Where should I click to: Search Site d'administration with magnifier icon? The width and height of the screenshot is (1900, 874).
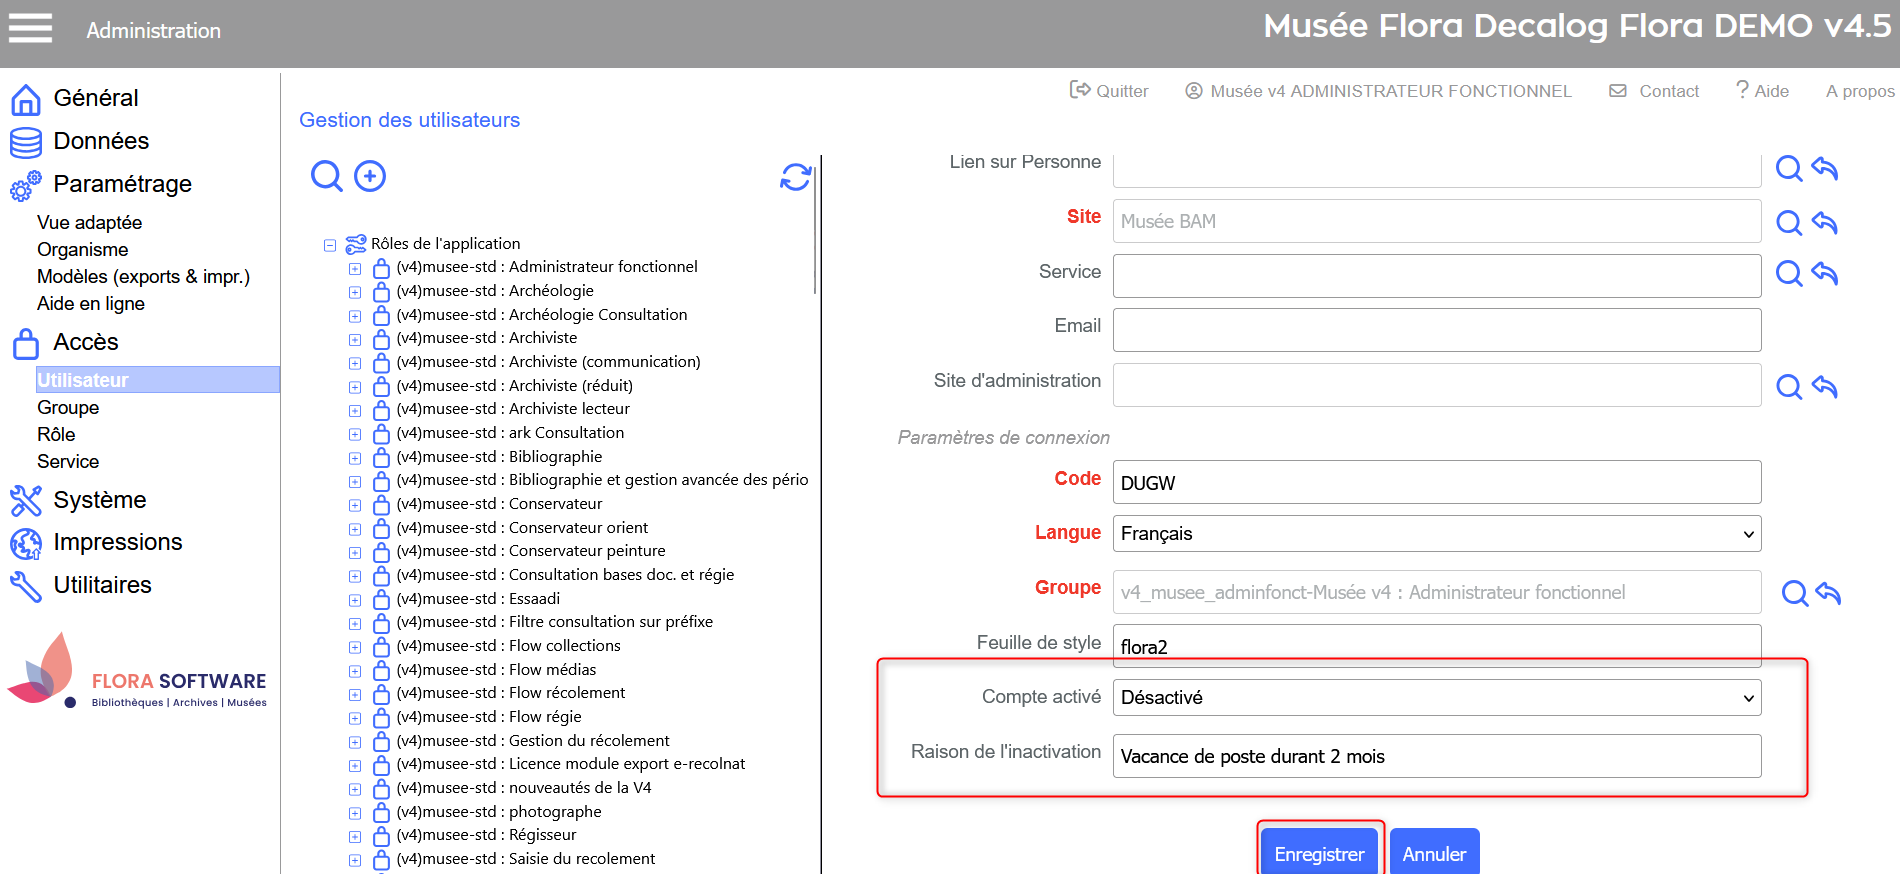pyautogui.click(x=1788, y=386)
